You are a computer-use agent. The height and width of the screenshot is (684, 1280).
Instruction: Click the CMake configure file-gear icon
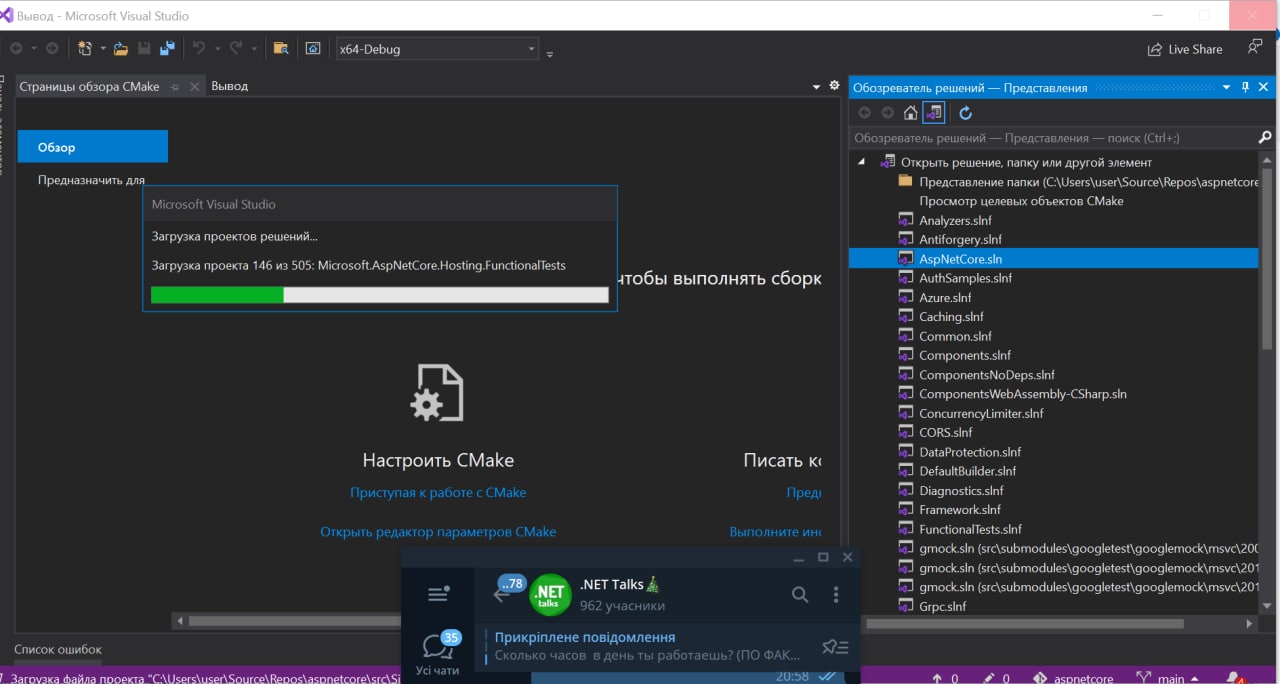[438, 392]
